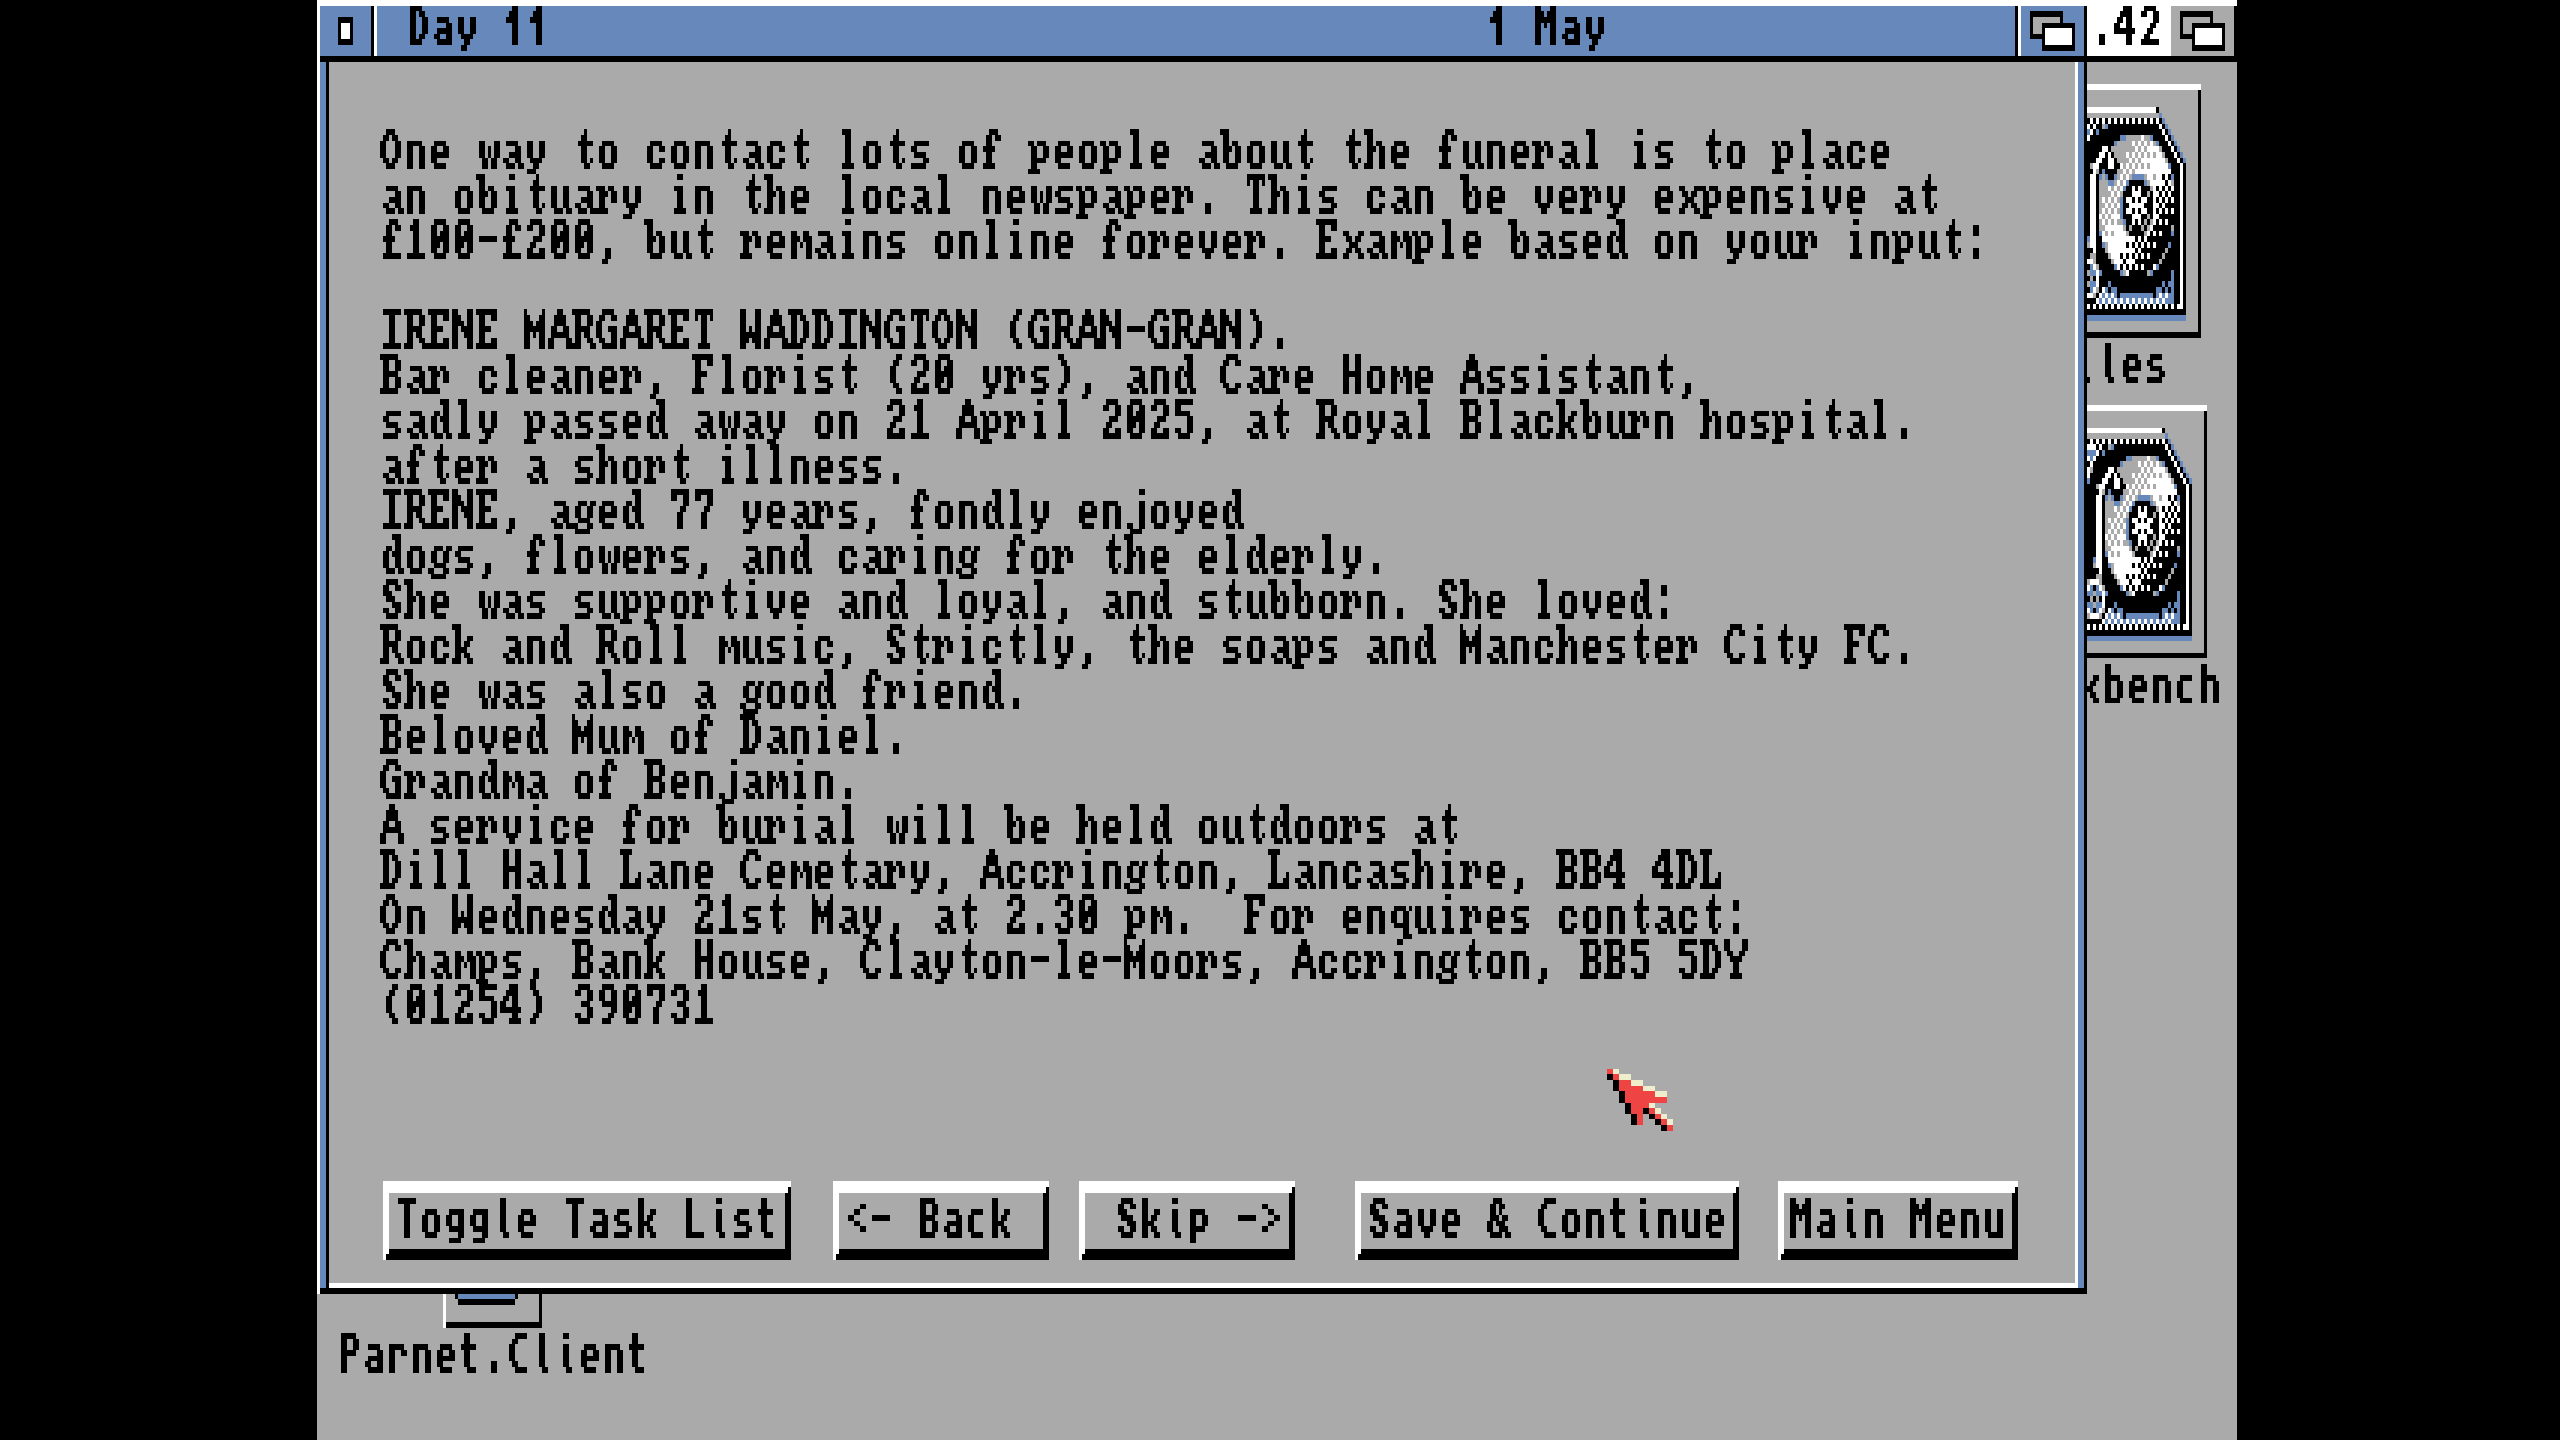
Task: Go back with the <- Back button
Action: (x=940, y=1220)
